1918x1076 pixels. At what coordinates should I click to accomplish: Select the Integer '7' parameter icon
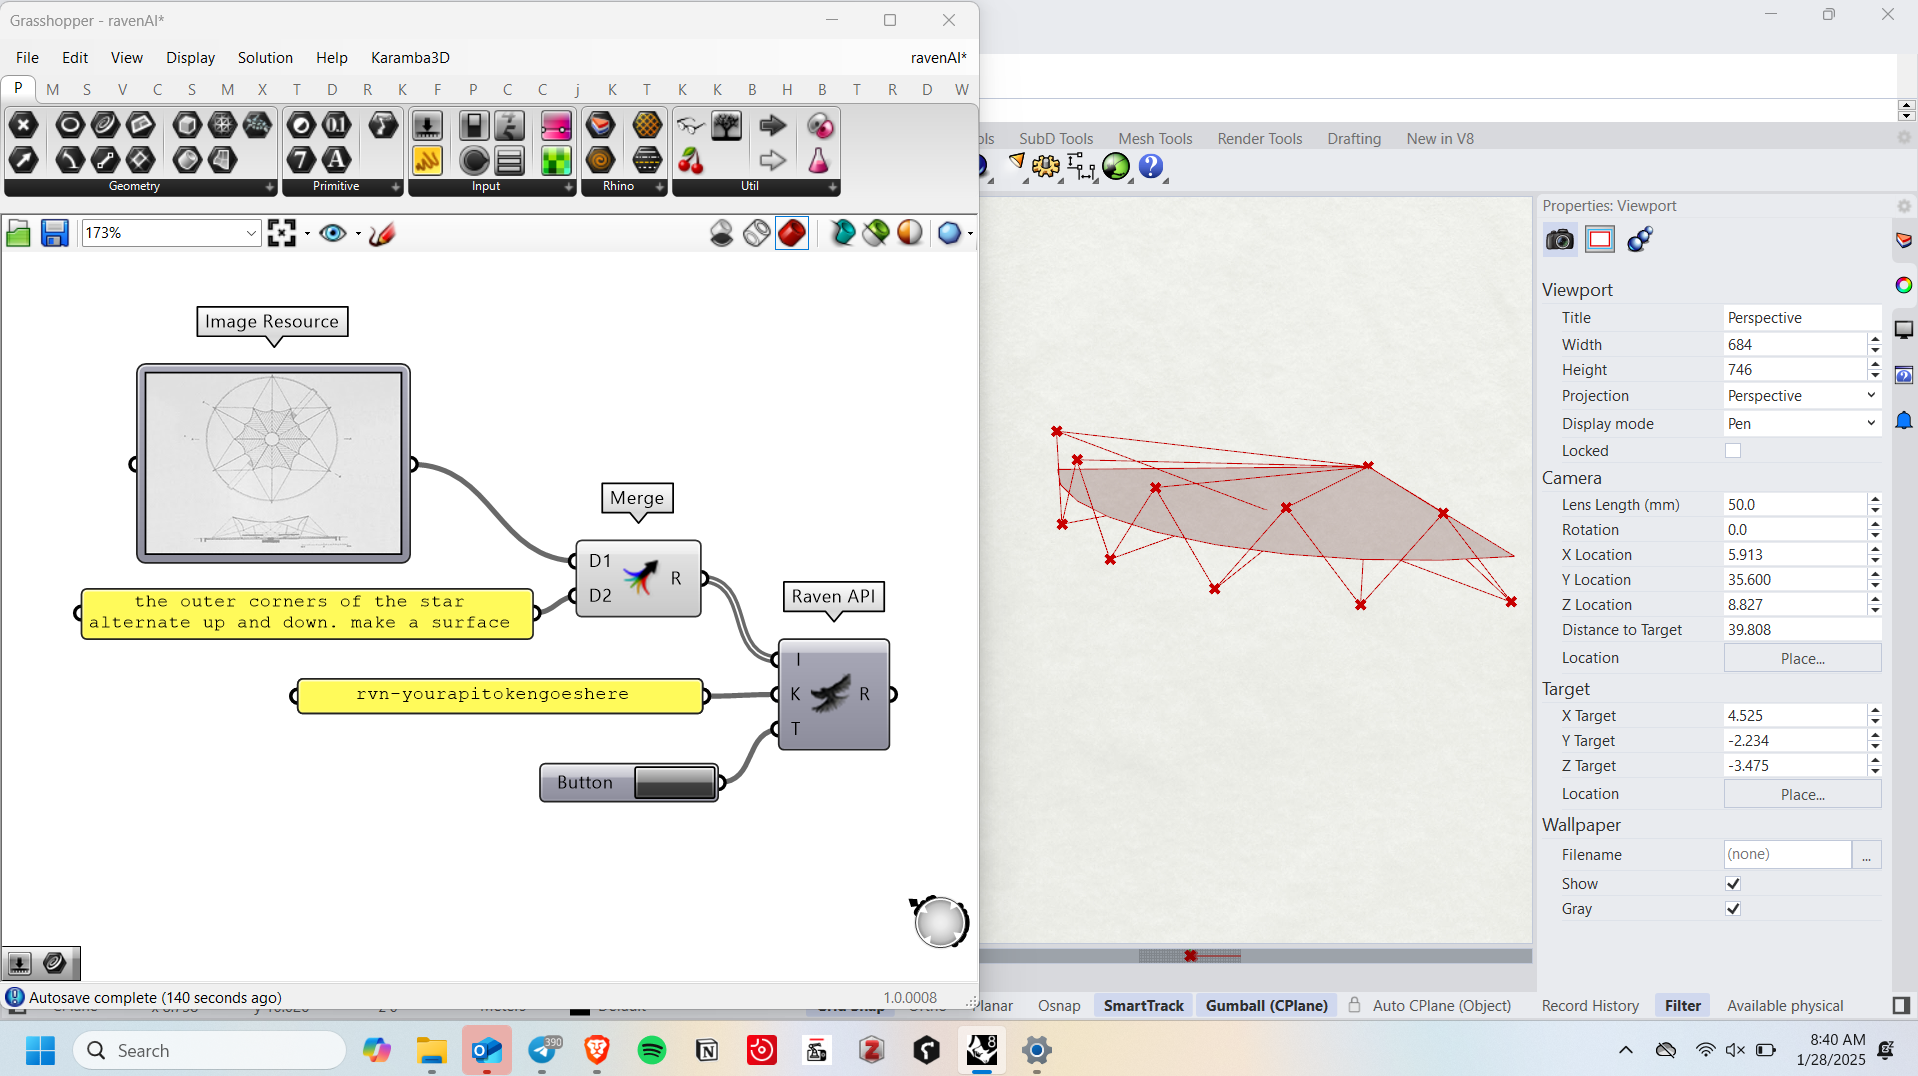[x=301, y=159]
